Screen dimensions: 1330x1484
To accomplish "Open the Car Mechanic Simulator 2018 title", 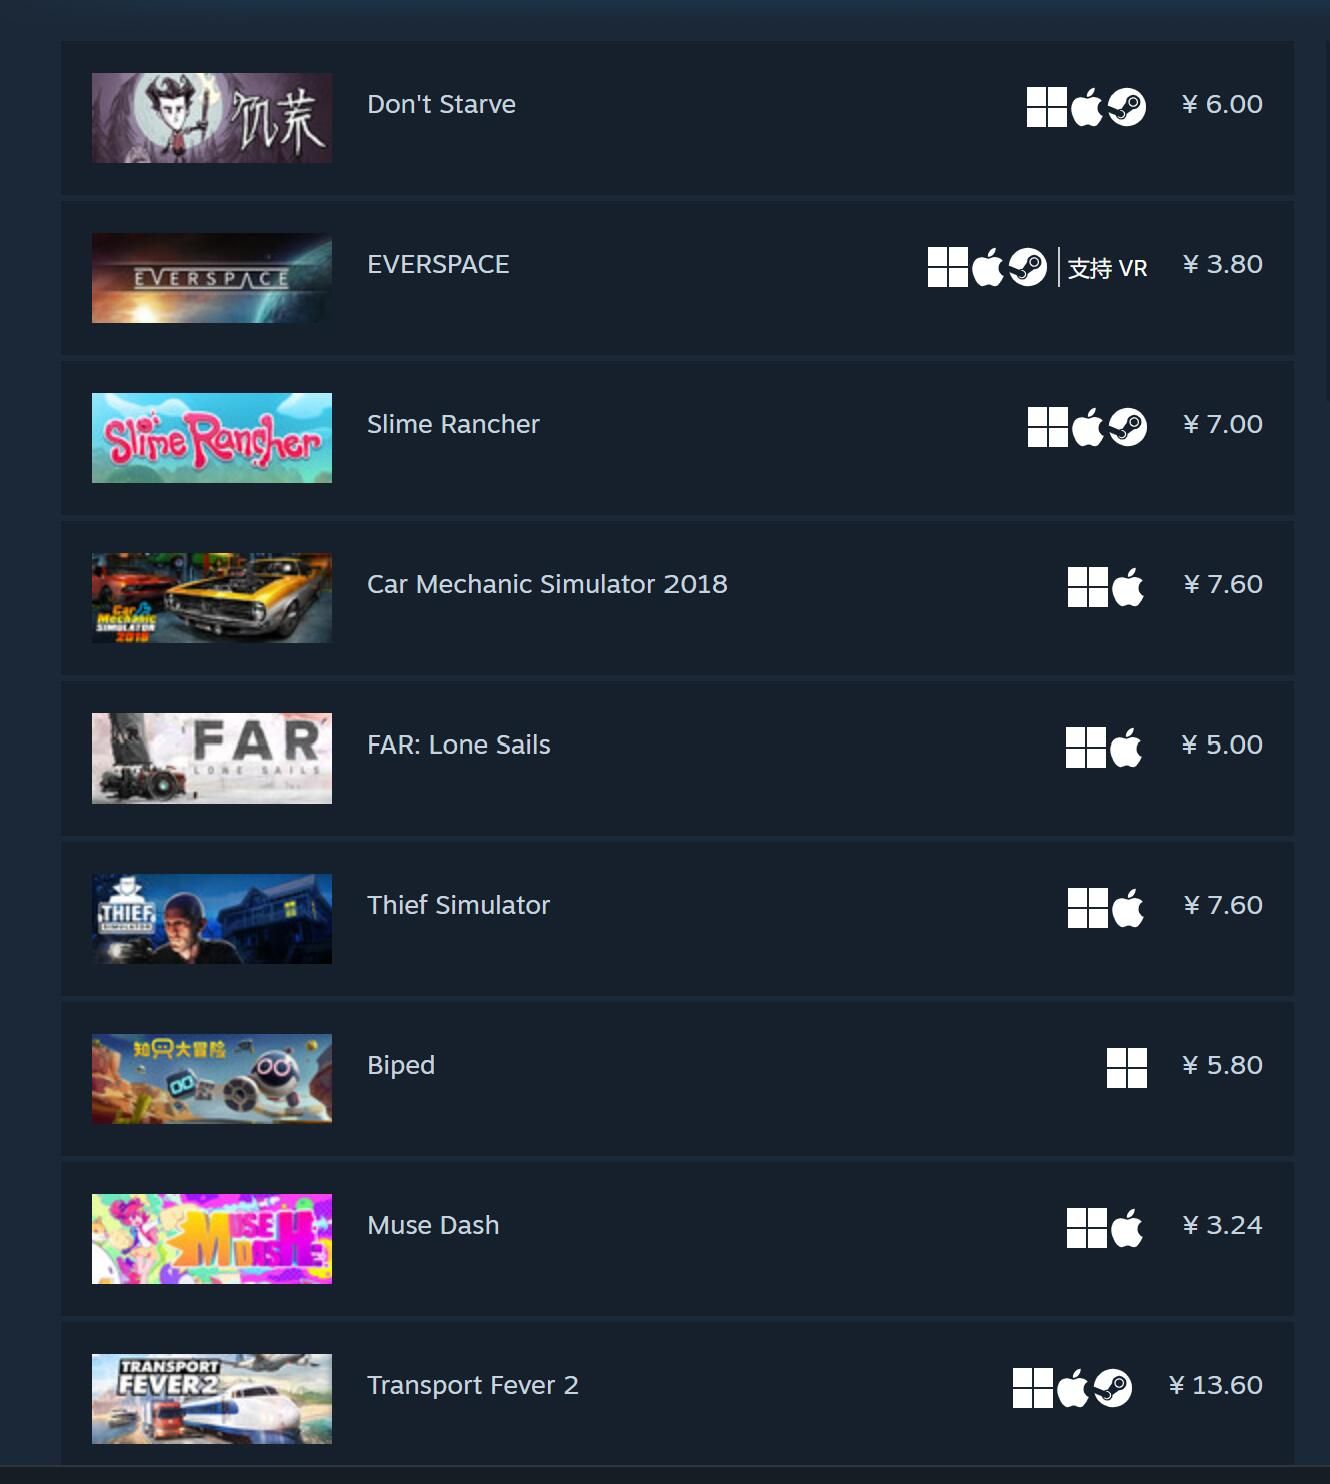I will click(547, 584).
